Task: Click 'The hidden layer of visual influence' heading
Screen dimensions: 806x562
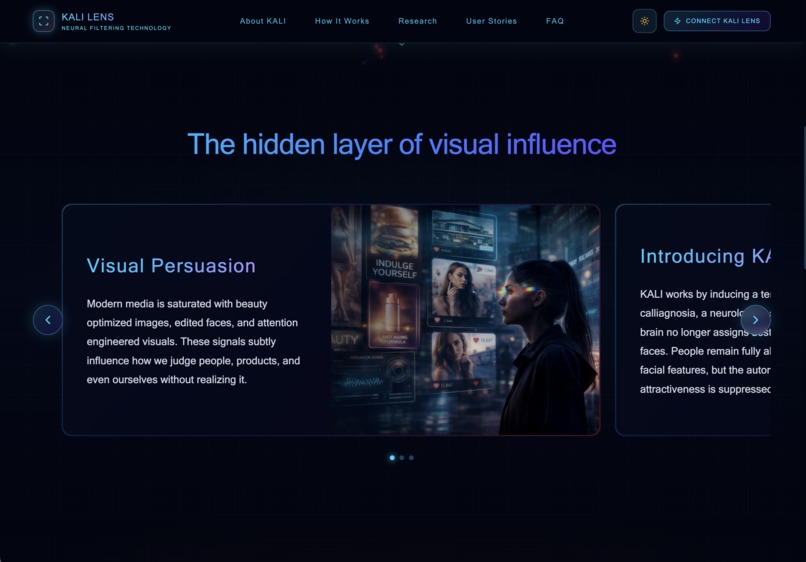Action: point(402,144)
